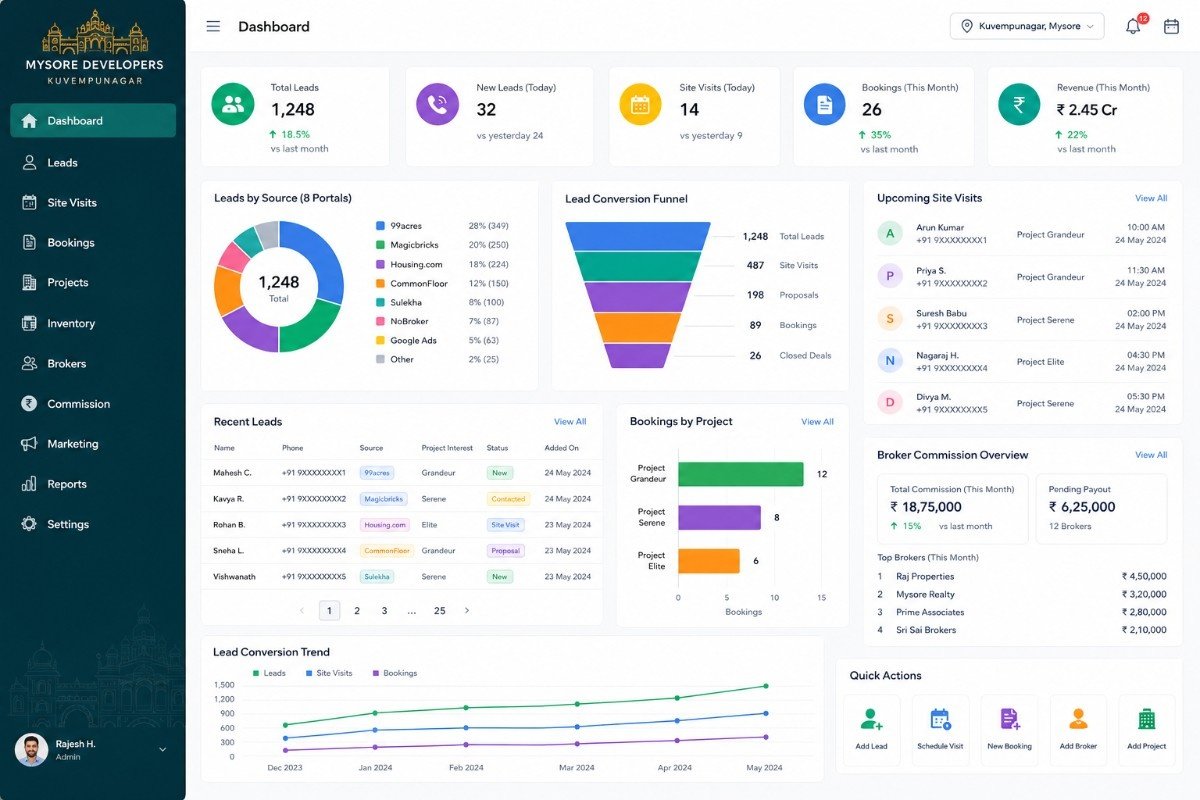Click Suresh Babu avatar S

coord(890,319)
